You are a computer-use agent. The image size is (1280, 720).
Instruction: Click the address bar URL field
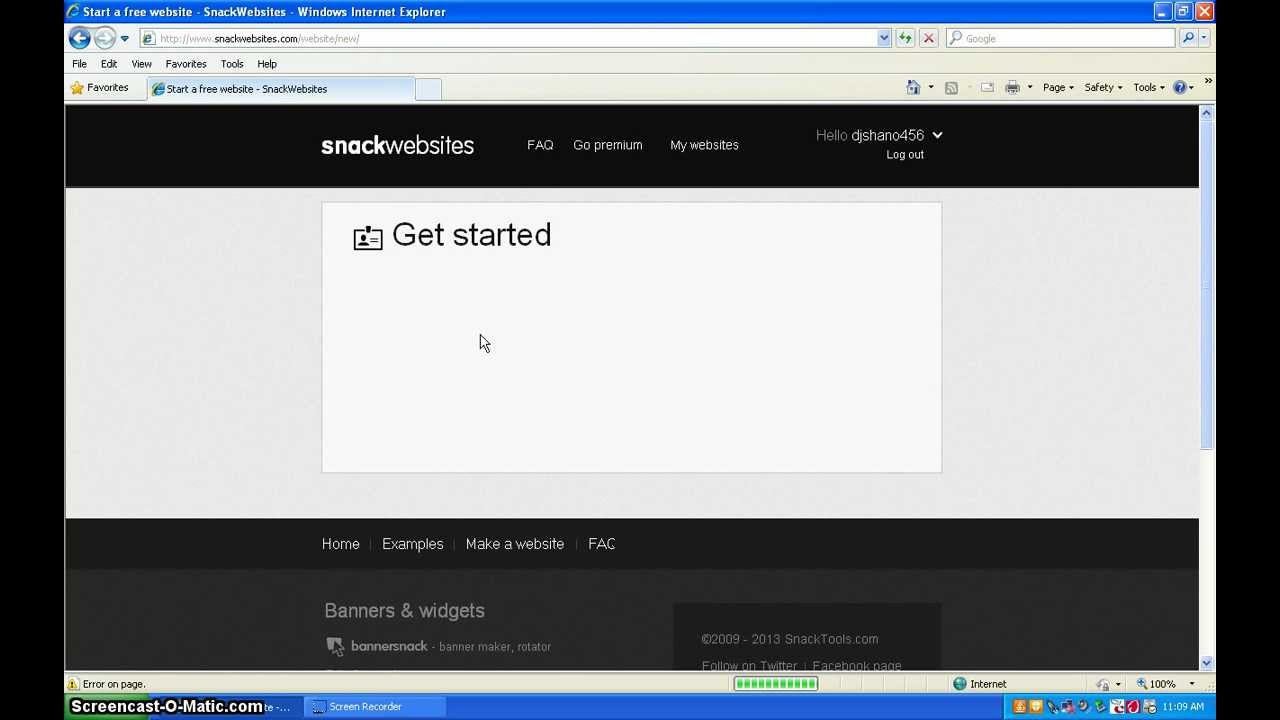pos(508,38)
